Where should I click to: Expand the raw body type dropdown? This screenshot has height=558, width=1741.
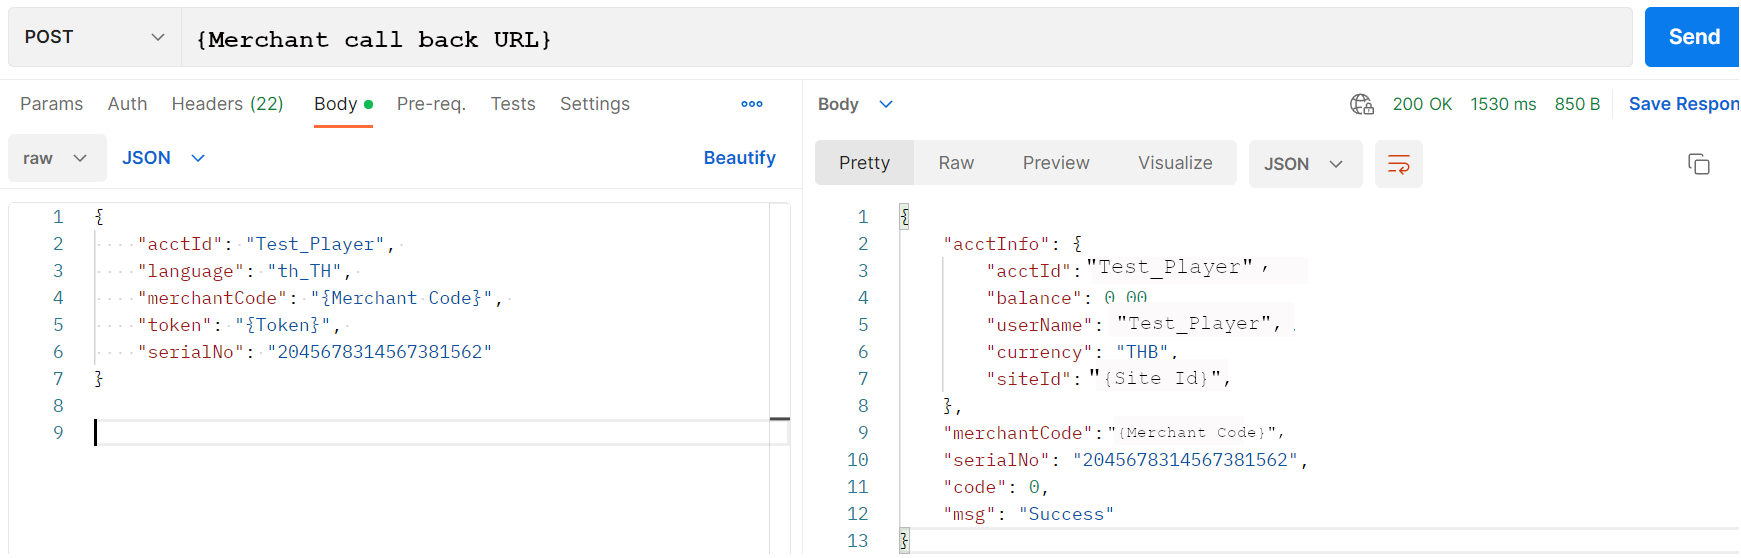coord(57,158)
